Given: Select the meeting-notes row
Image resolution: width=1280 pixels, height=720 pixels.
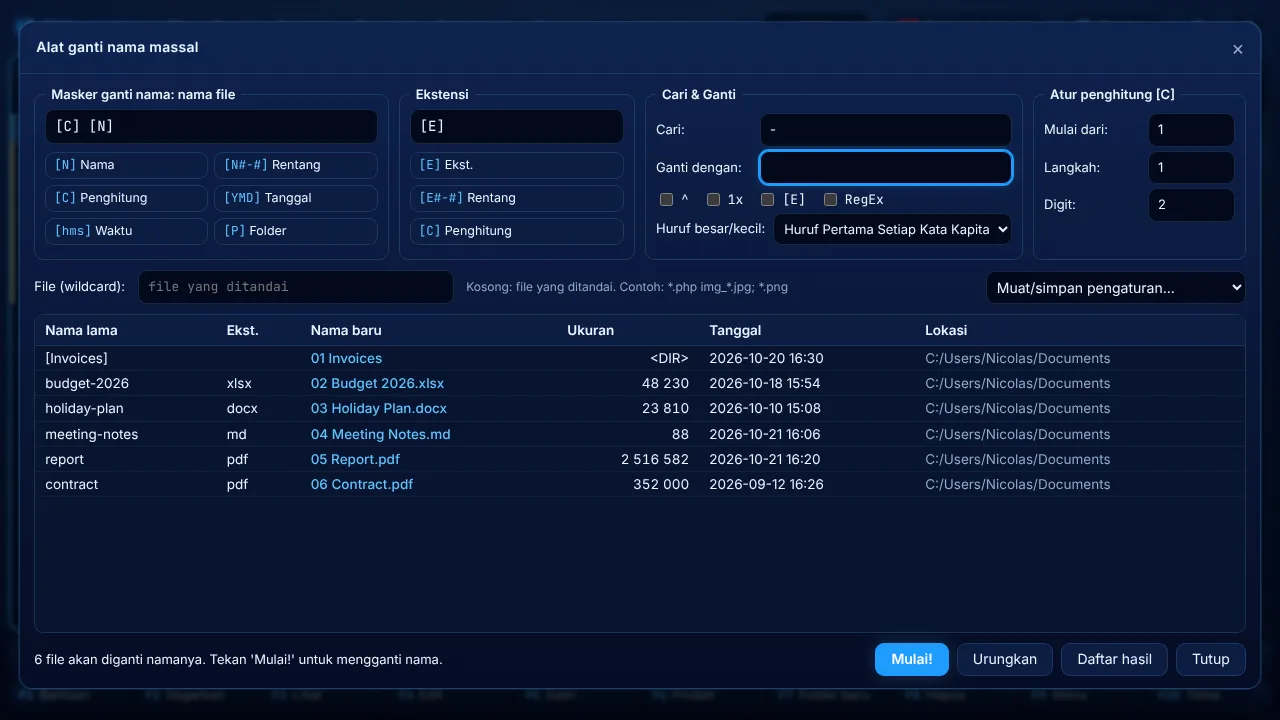Looking at the screenshot, I should (x=640, y=434).
